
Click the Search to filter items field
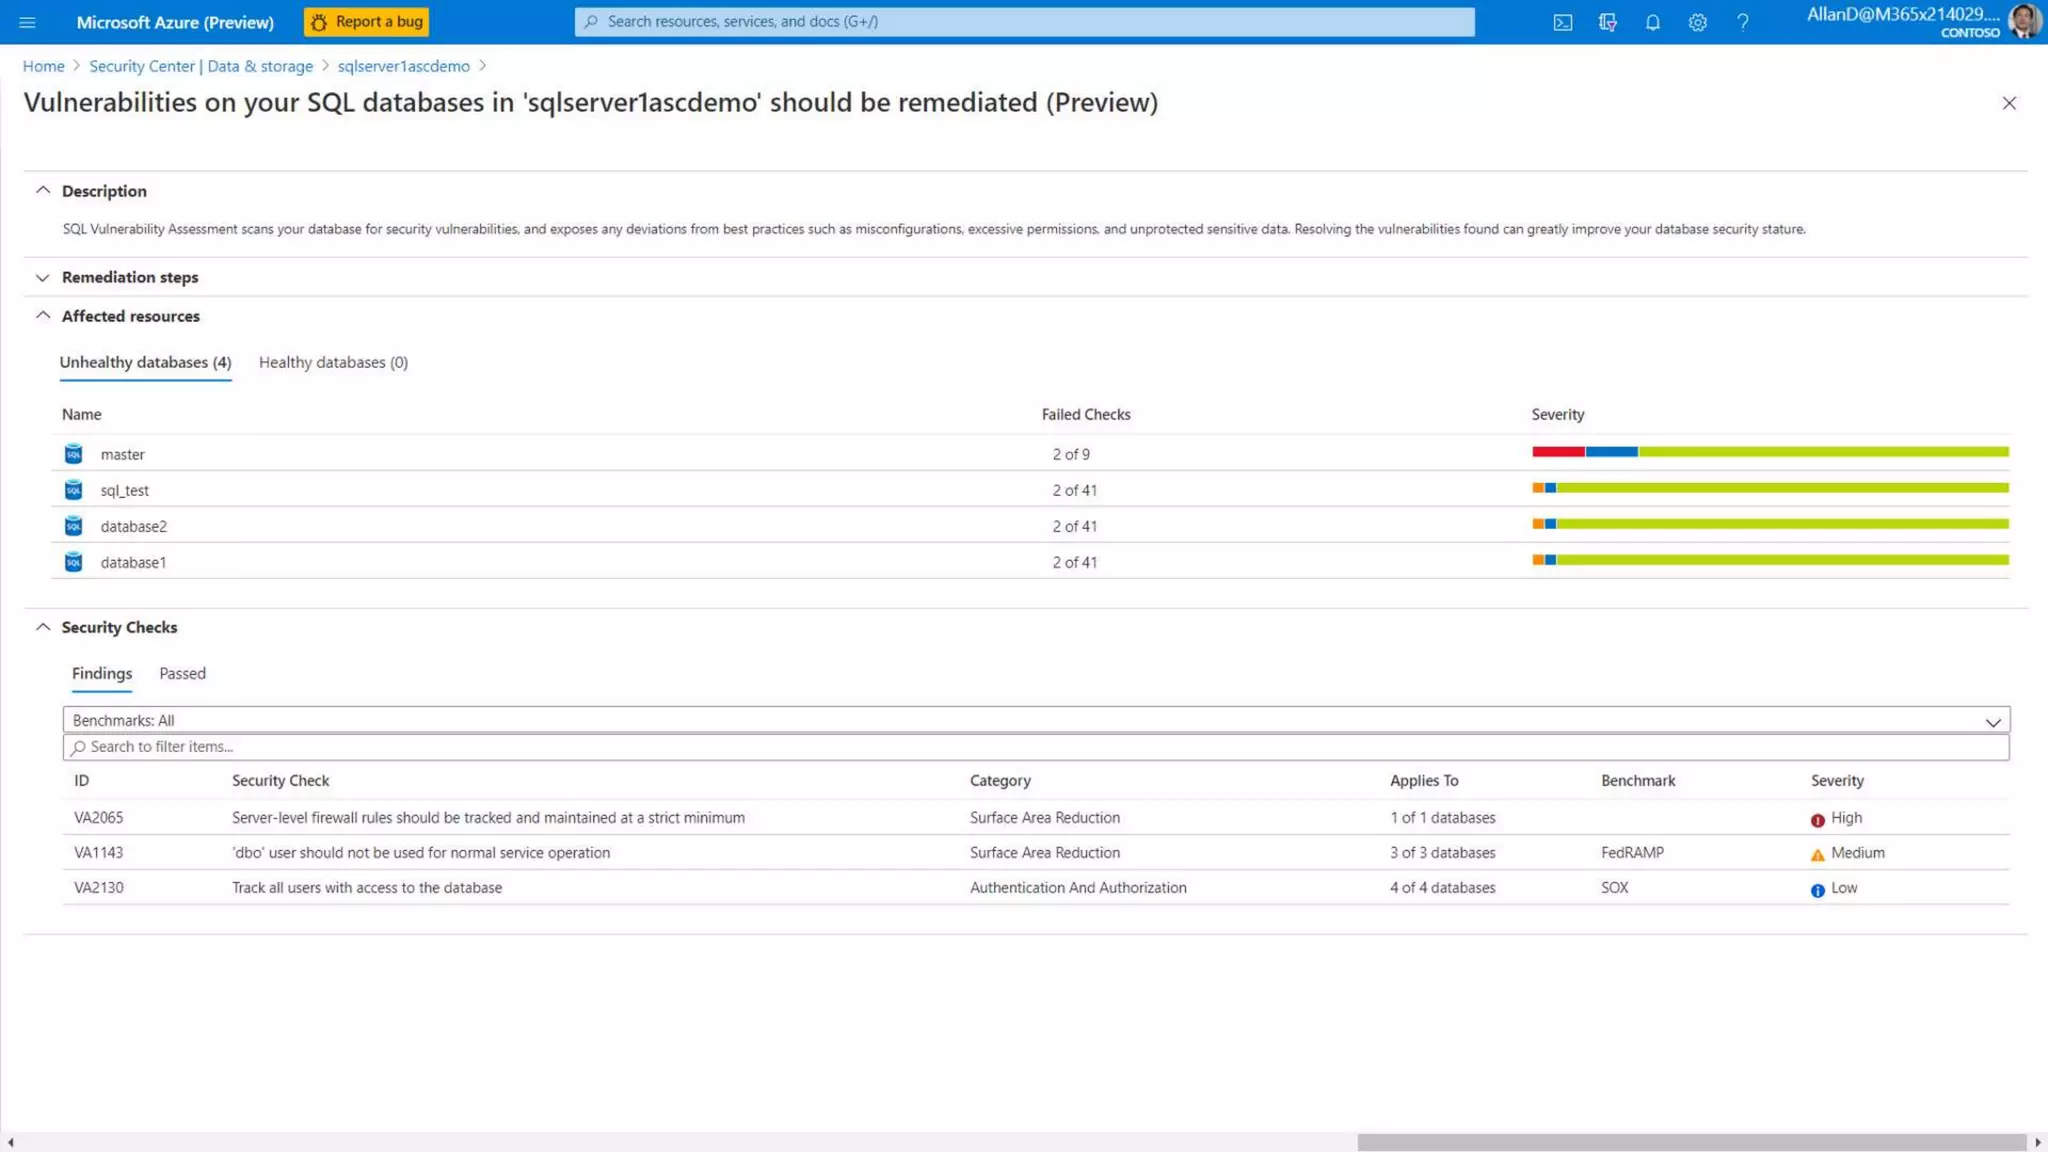pyautogui.click(x=1035, y=747)
